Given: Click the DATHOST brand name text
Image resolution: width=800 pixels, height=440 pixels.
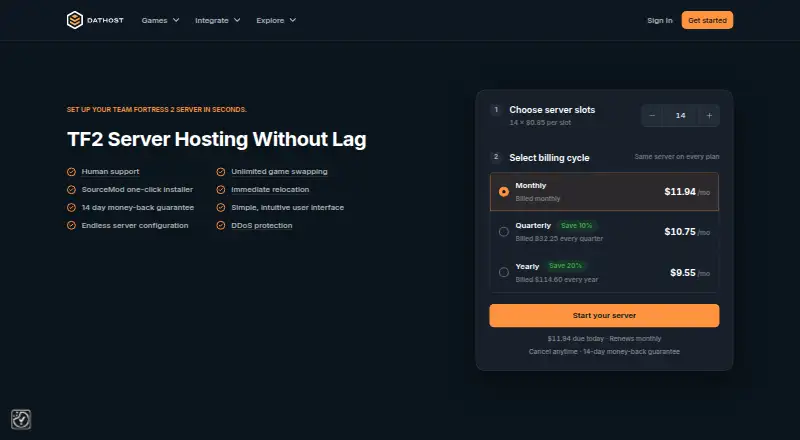Looking at the screenshot, I should [105, 20].
